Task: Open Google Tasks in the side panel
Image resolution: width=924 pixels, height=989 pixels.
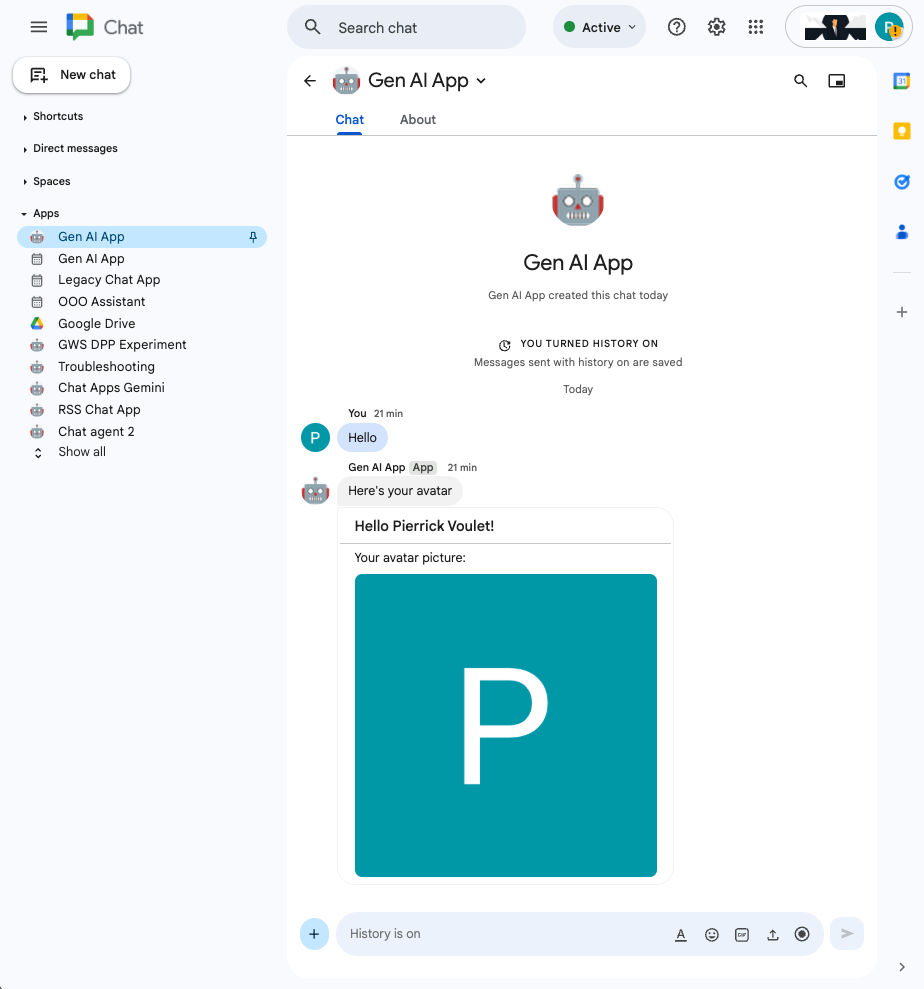Action: (901, 182)
